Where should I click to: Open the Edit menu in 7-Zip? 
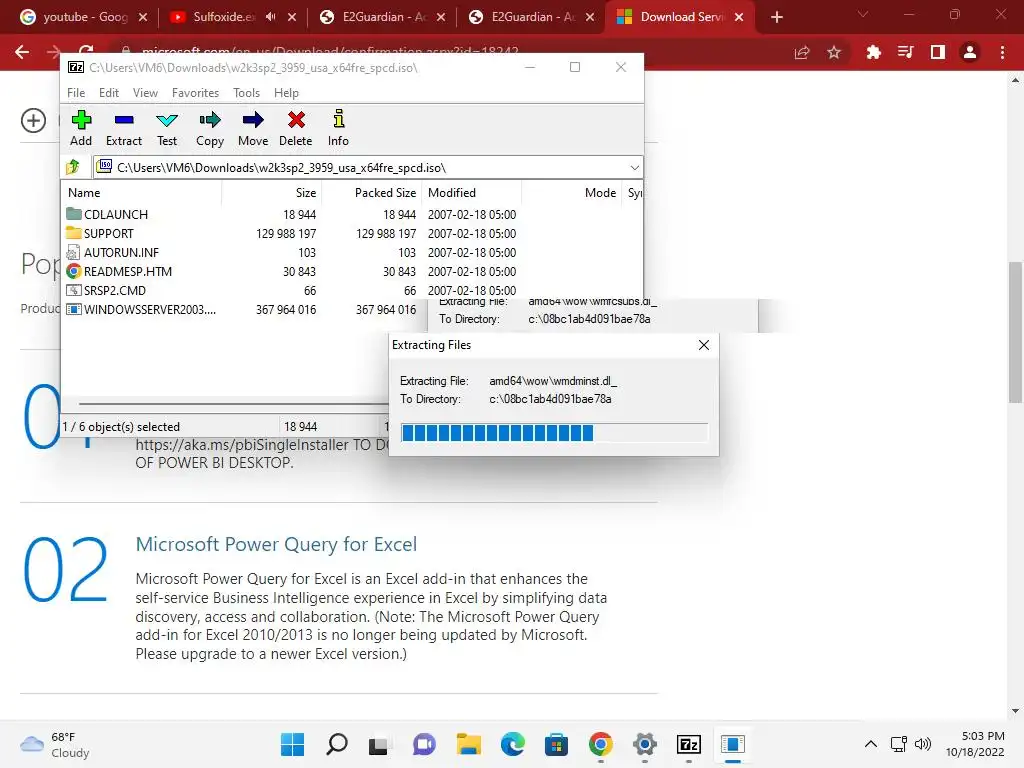(x=108, y=93)
